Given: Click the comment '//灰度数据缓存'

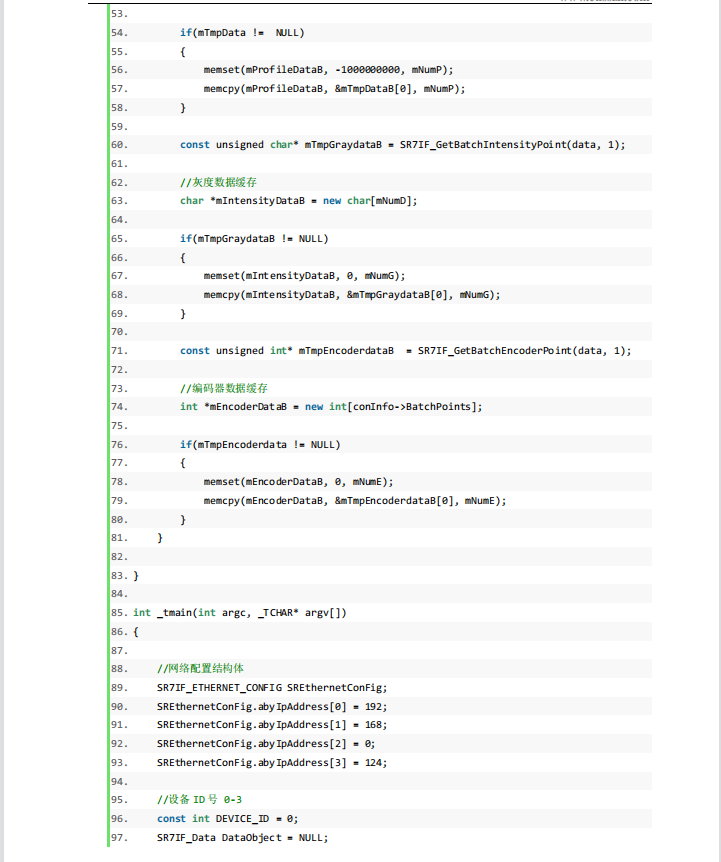Looking at the screenshot, I should (218, 182).
